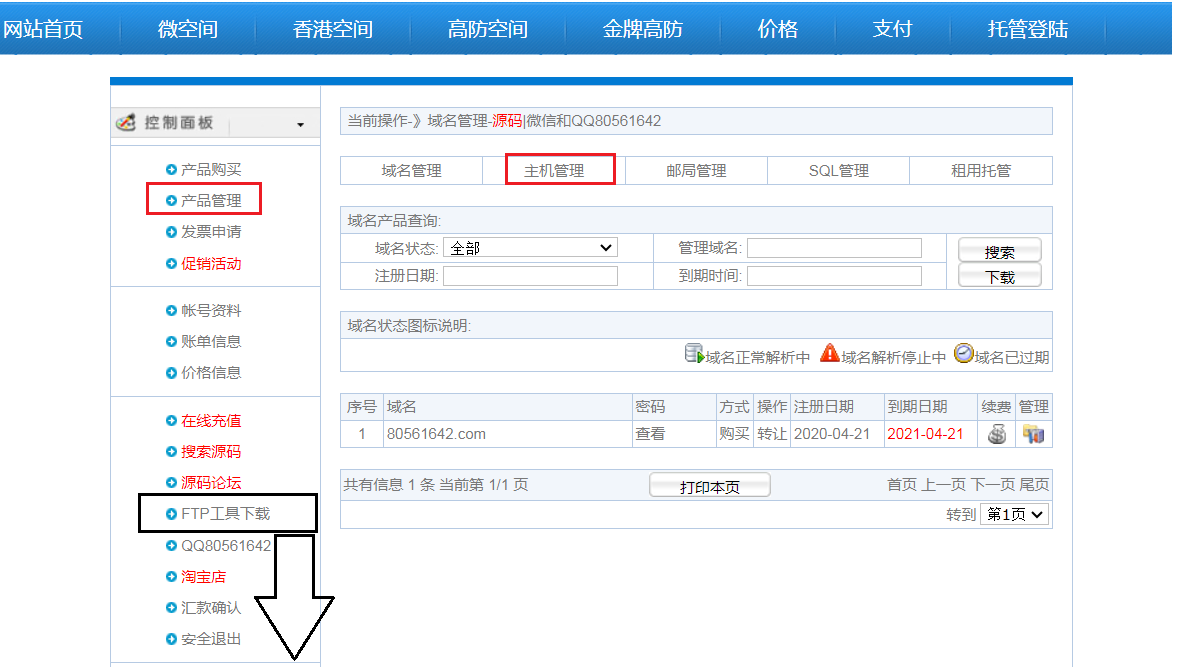The image size is (1182, 667).
Task: Click the 搜索 search button
Action: tap(999, 252)
